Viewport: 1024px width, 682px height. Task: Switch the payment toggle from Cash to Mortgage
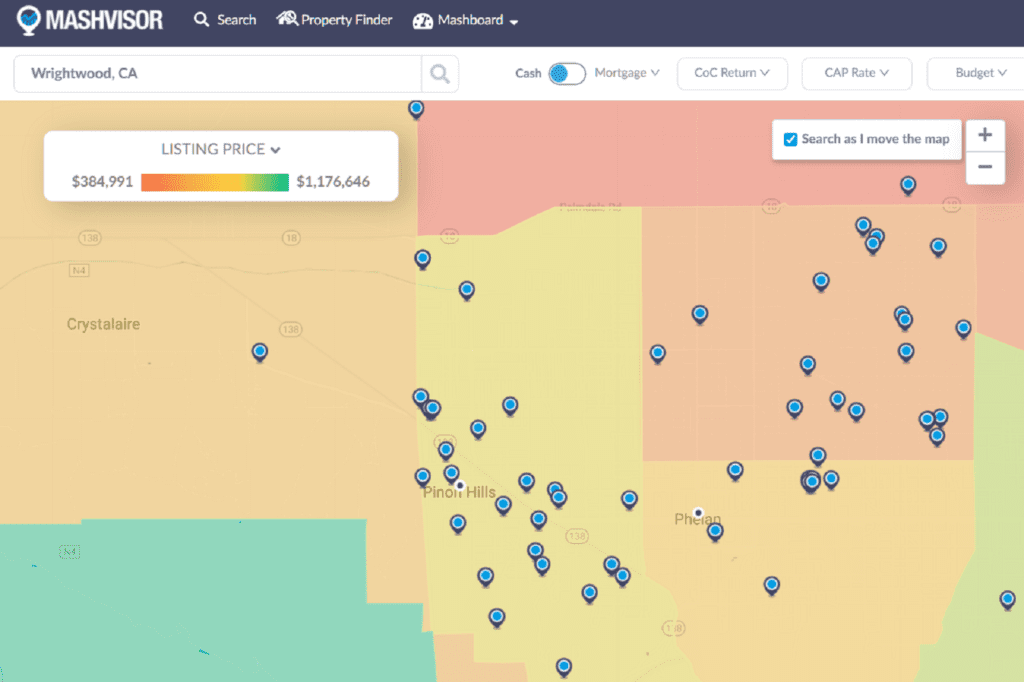click(566, 73)
